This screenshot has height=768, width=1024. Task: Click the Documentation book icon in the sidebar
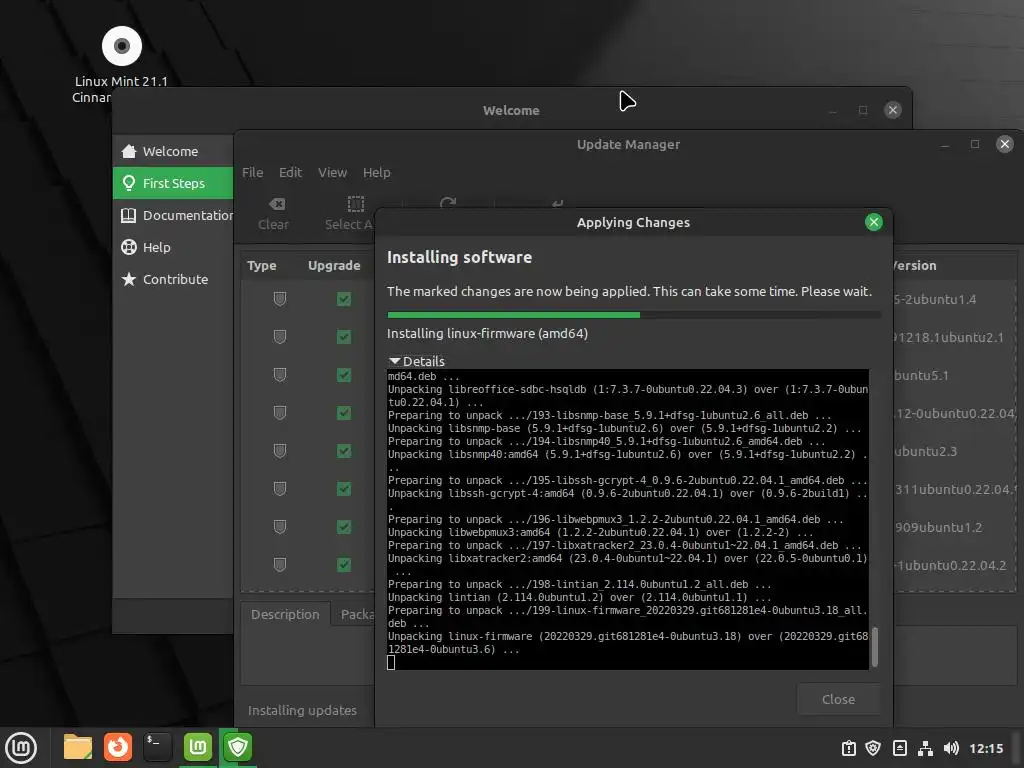(129, 215)
